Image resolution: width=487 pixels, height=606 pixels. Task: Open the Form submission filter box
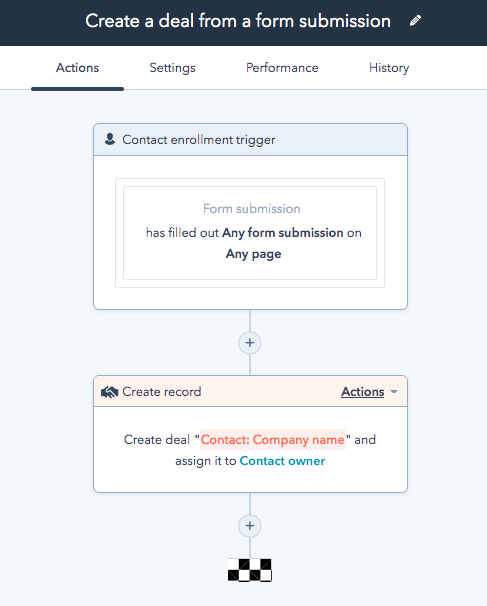(x=250, y=233)
